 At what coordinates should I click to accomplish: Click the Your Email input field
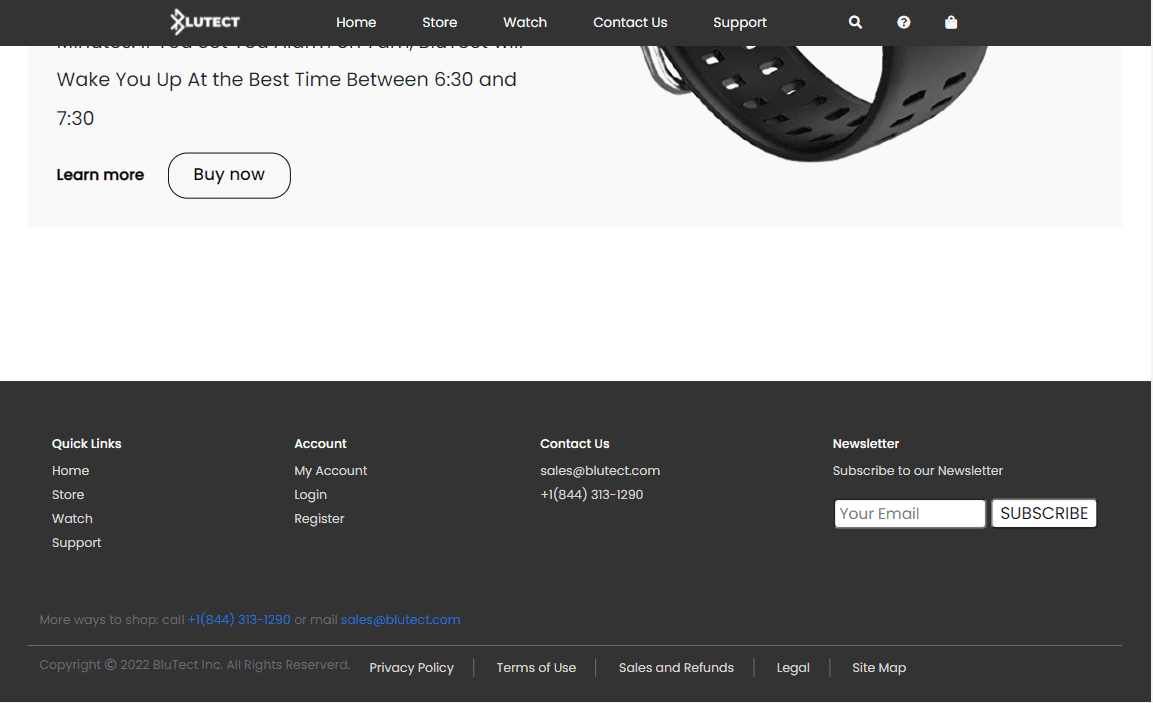point(909,514)
